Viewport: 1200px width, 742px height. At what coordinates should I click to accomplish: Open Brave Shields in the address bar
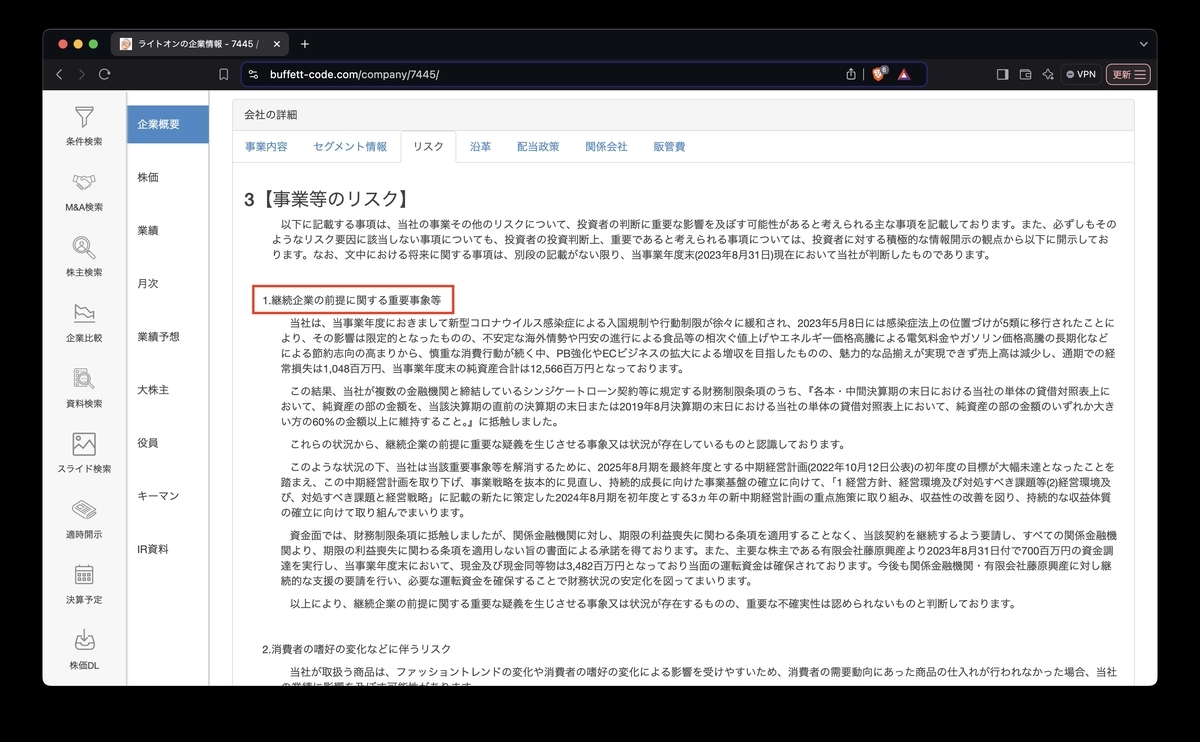(x=877, y=73)
